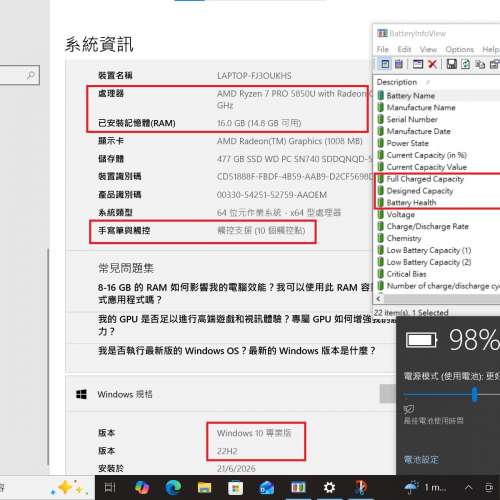The image size is (500, 500).
Task: Click Show Battery Information toolbar icon
Action: (x=385, y=64)
